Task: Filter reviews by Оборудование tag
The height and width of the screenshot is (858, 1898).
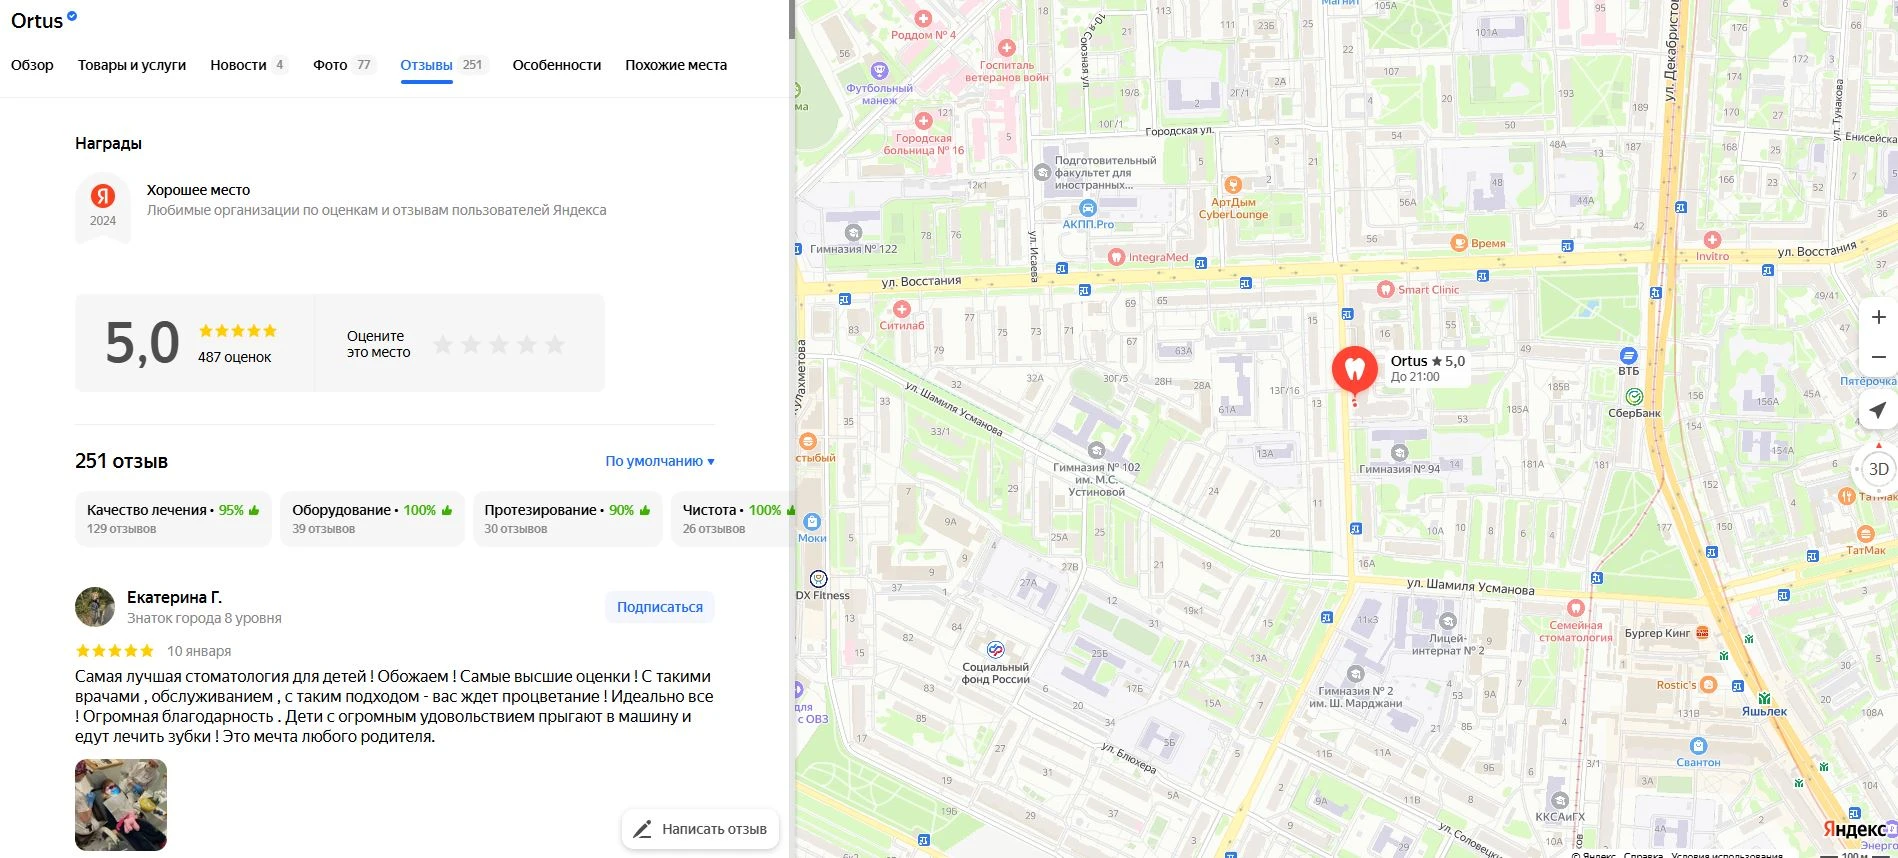Action: pos(371,519)
